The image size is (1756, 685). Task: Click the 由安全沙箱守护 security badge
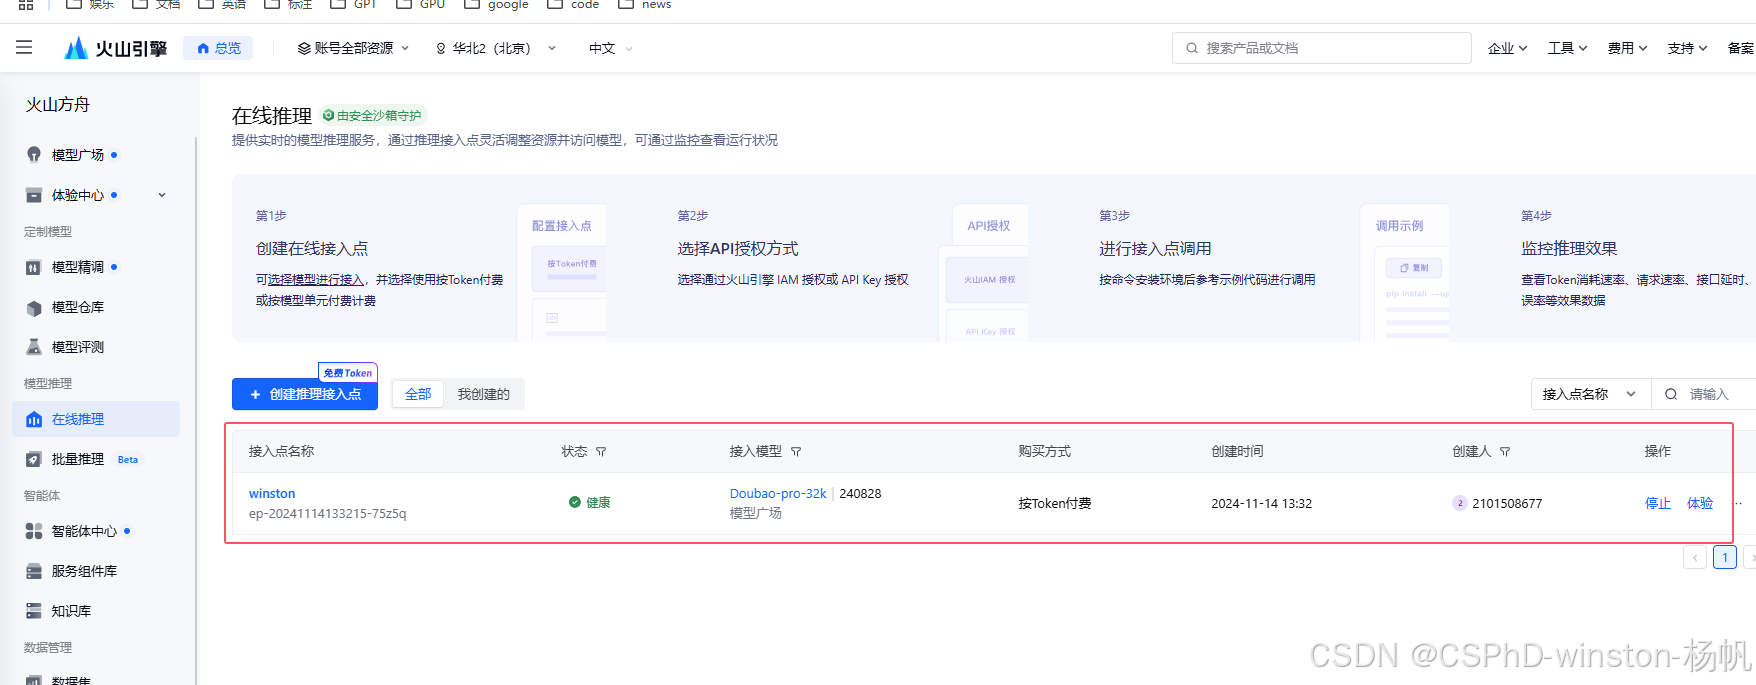(373, 115)
